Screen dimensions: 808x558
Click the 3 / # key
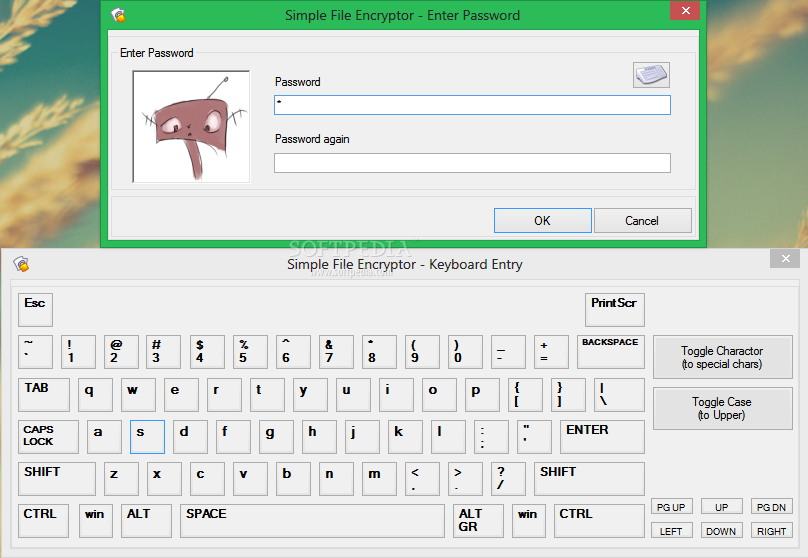[x=163, y=352]
